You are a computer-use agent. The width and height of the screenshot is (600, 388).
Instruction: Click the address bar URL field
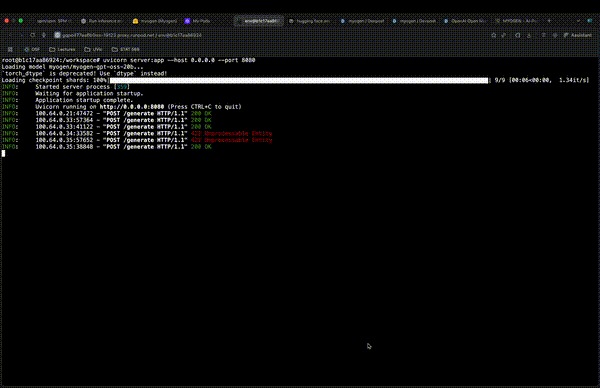268,35
